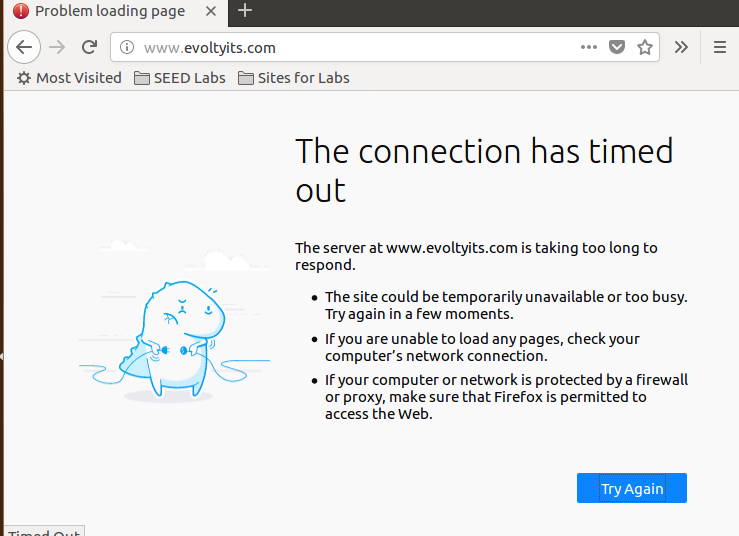Reload the page with the refresh icon
739x536 pixels.
[x=89, y=47]
